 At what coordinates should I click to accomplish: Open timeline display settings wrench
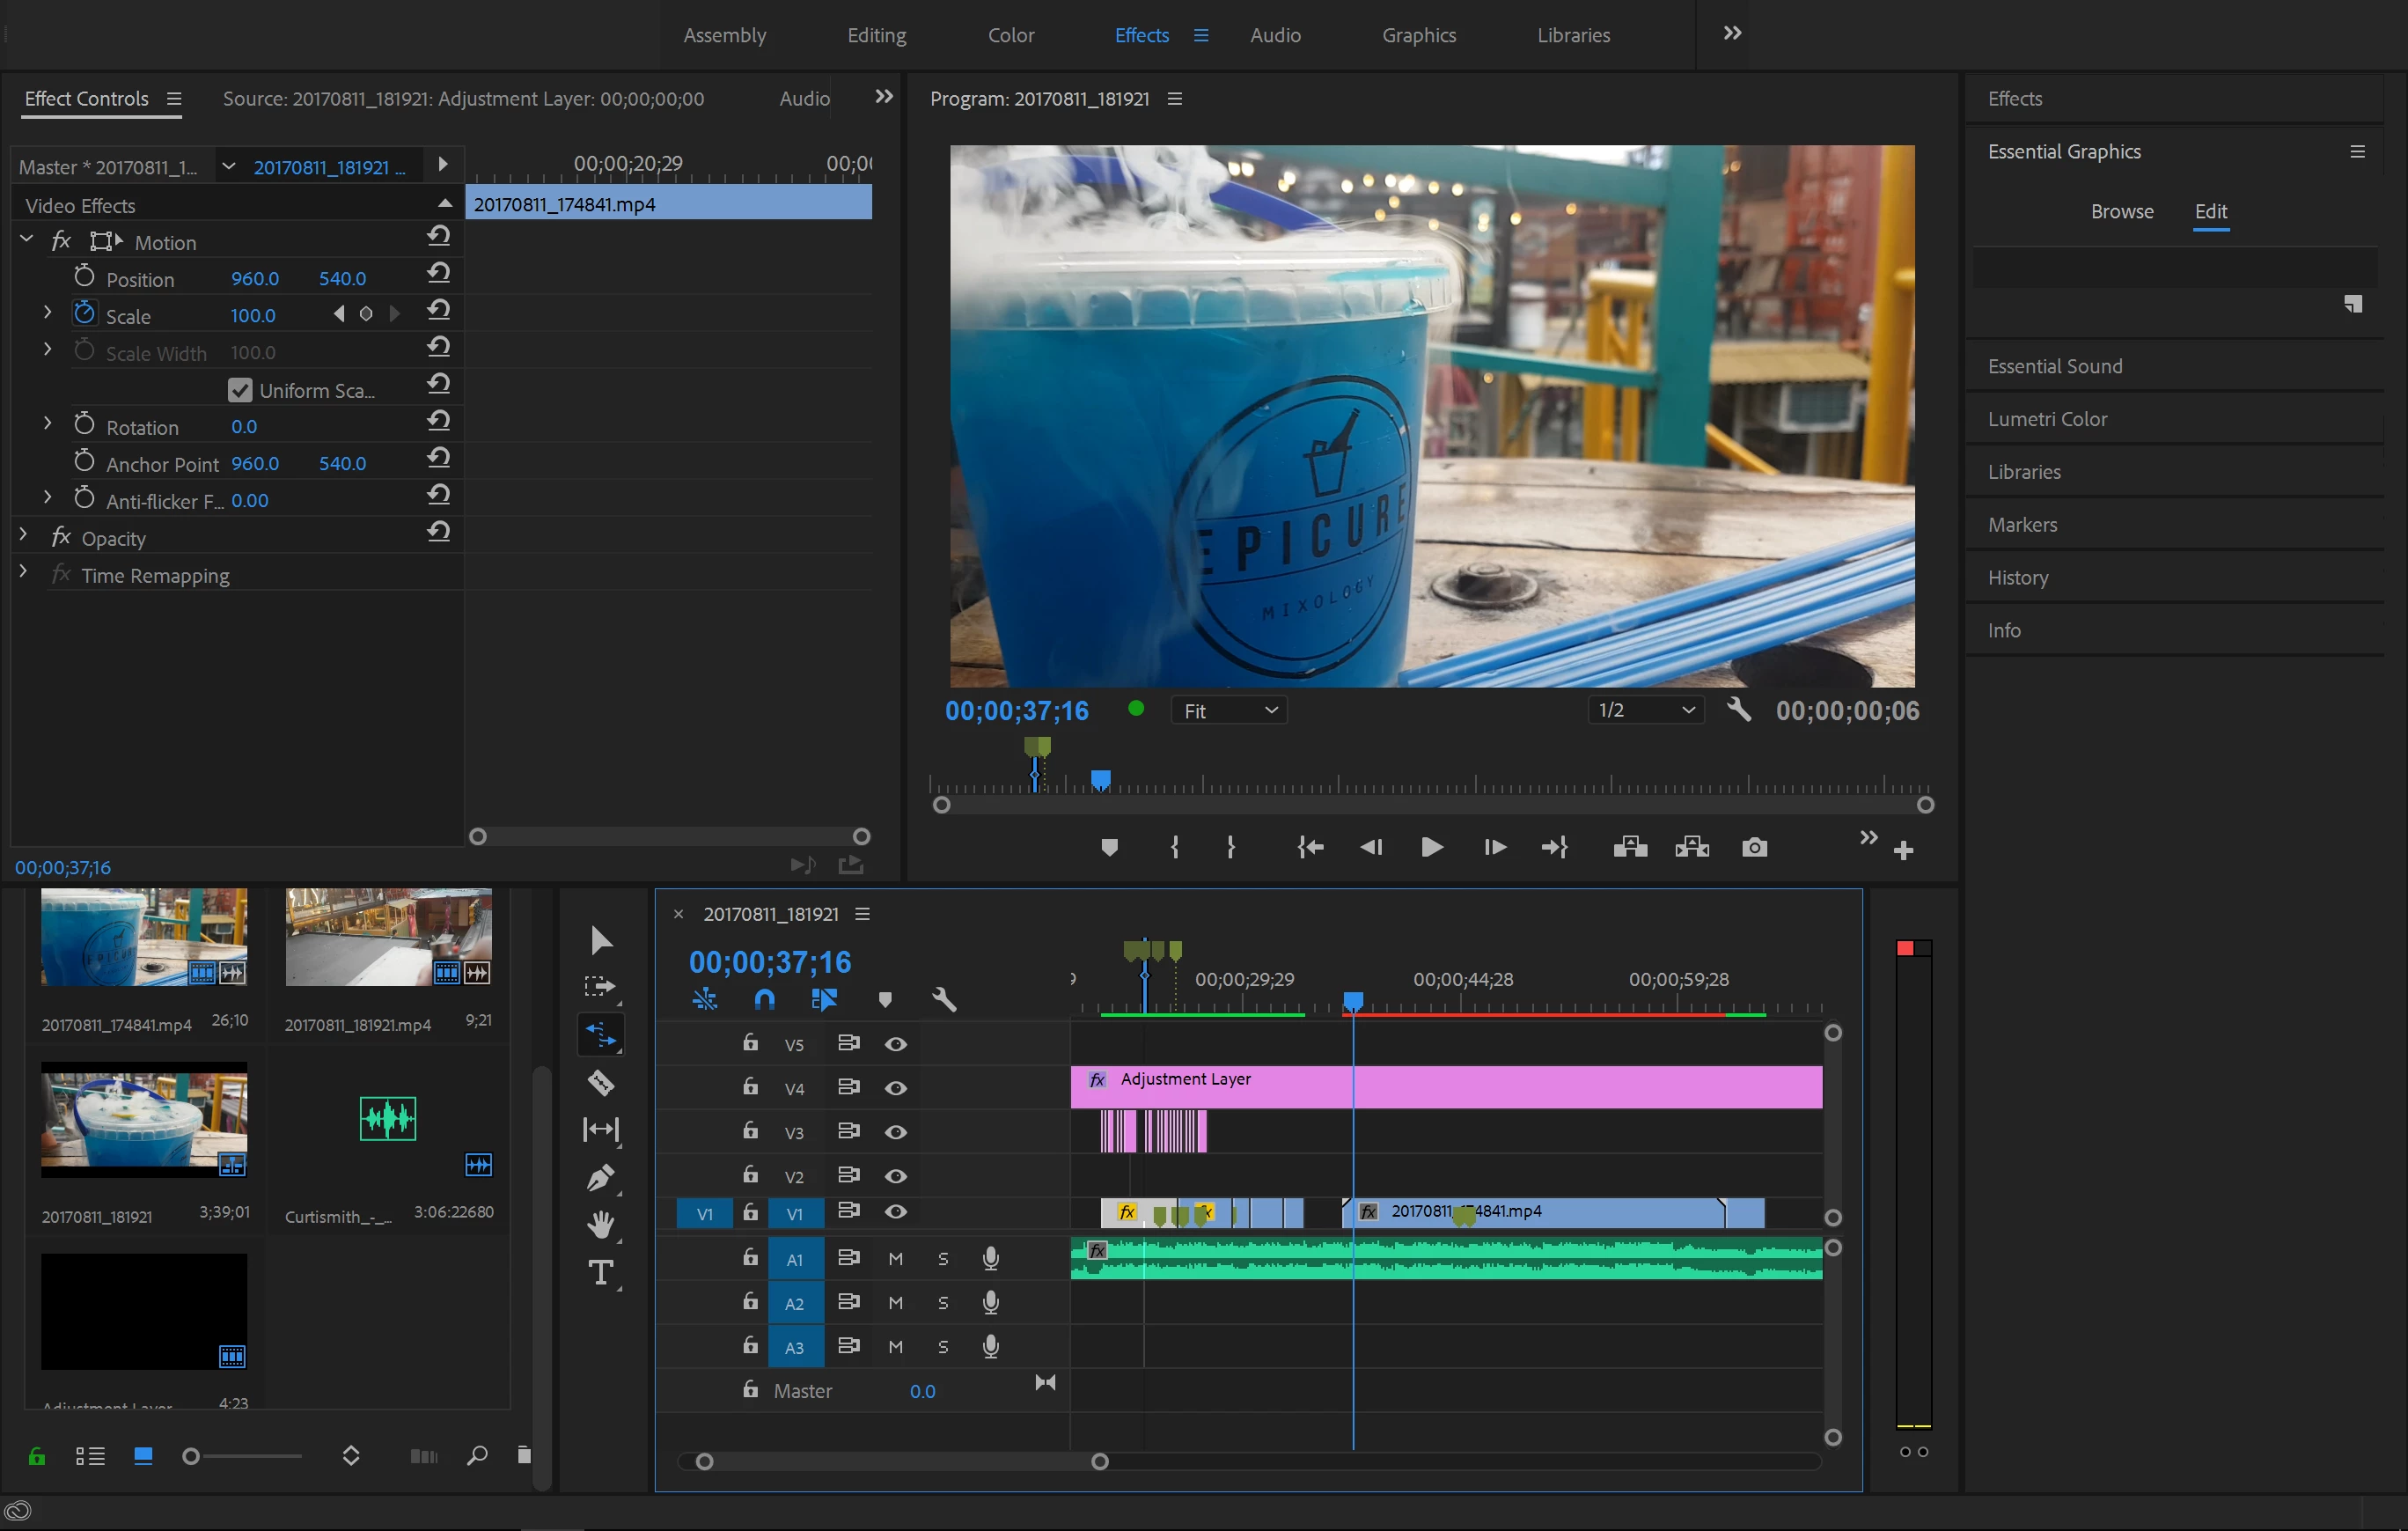pos(943,999)
